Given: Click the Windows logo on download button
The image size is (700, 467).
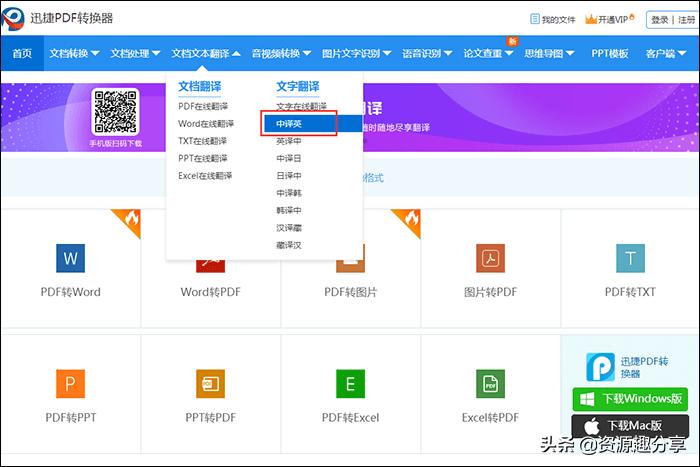Looking at the screenshot, I should click(x=587, y=399).
